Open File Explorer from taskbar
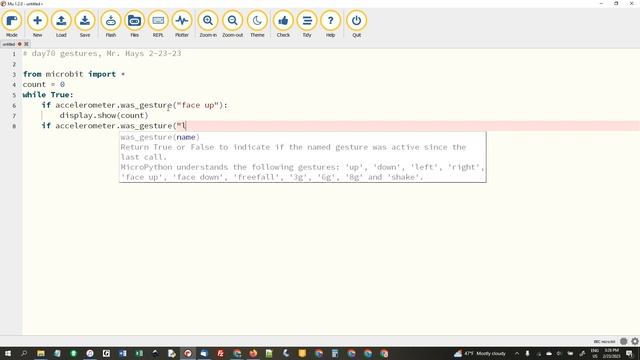This screenshot has height=360, width=640. tap(41, 353)
